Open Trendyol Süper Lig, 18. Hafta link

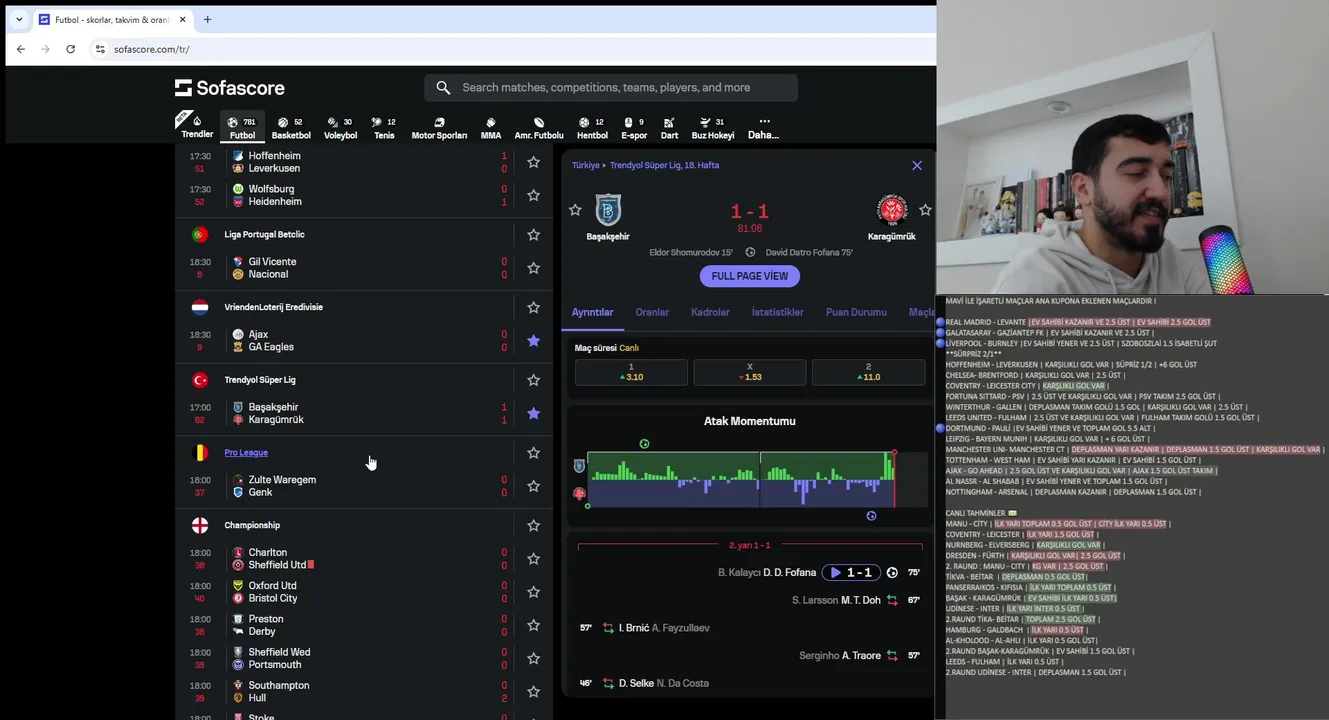pos(664,165)
